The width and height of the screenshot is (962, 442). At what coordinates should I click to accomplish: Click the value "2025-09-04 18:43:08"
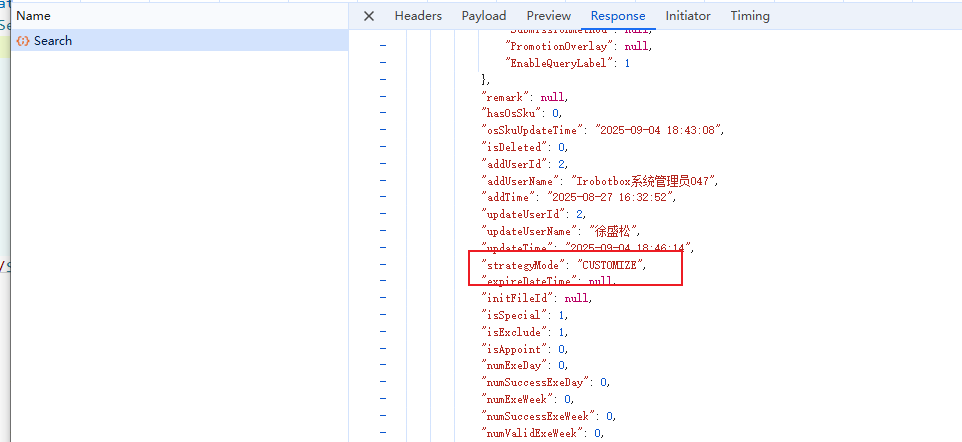[658, 130]
